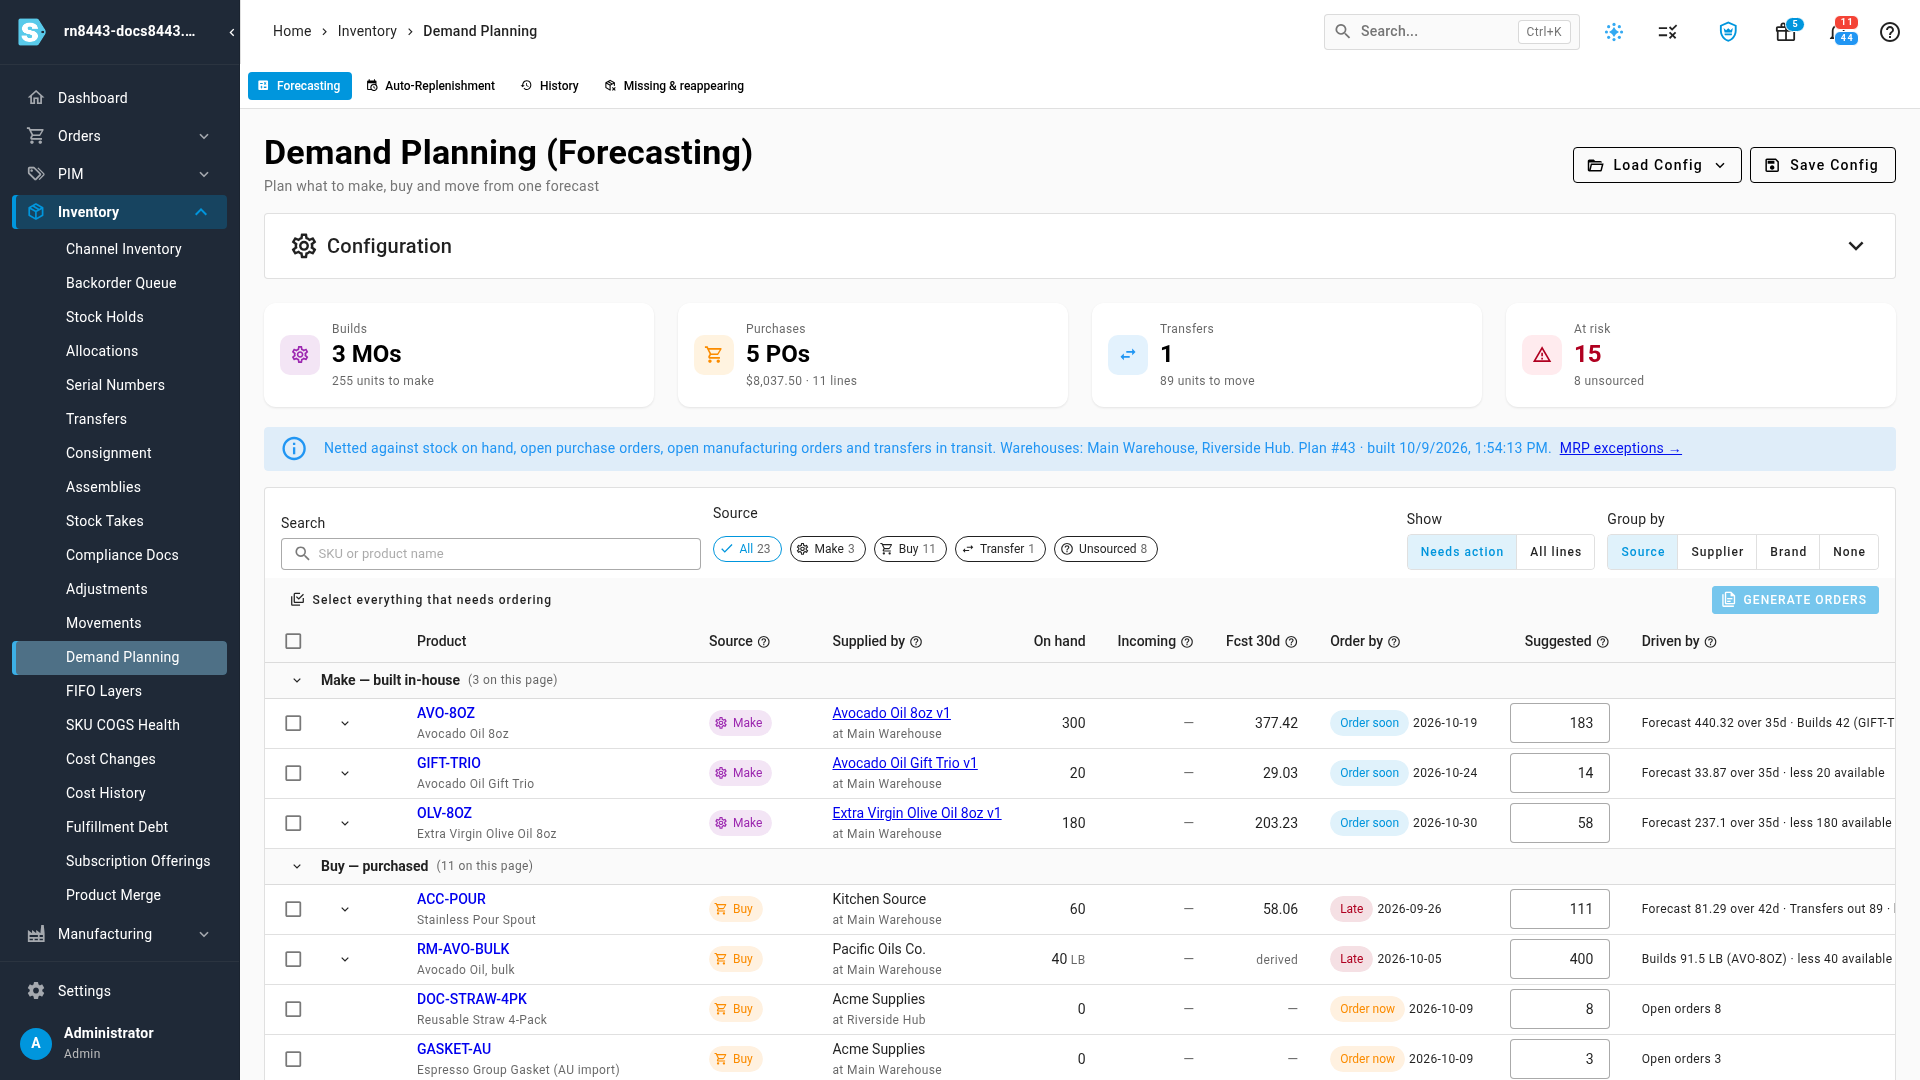The height and width of the screenshot is (1080, 1920).
Task: Expand the Configuration panel chevron
Action: tap(1856, 246)
